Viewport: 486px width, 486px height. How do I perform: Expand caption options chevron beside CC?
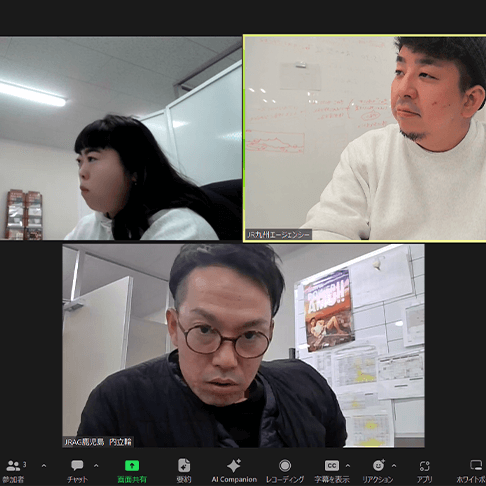348,466
